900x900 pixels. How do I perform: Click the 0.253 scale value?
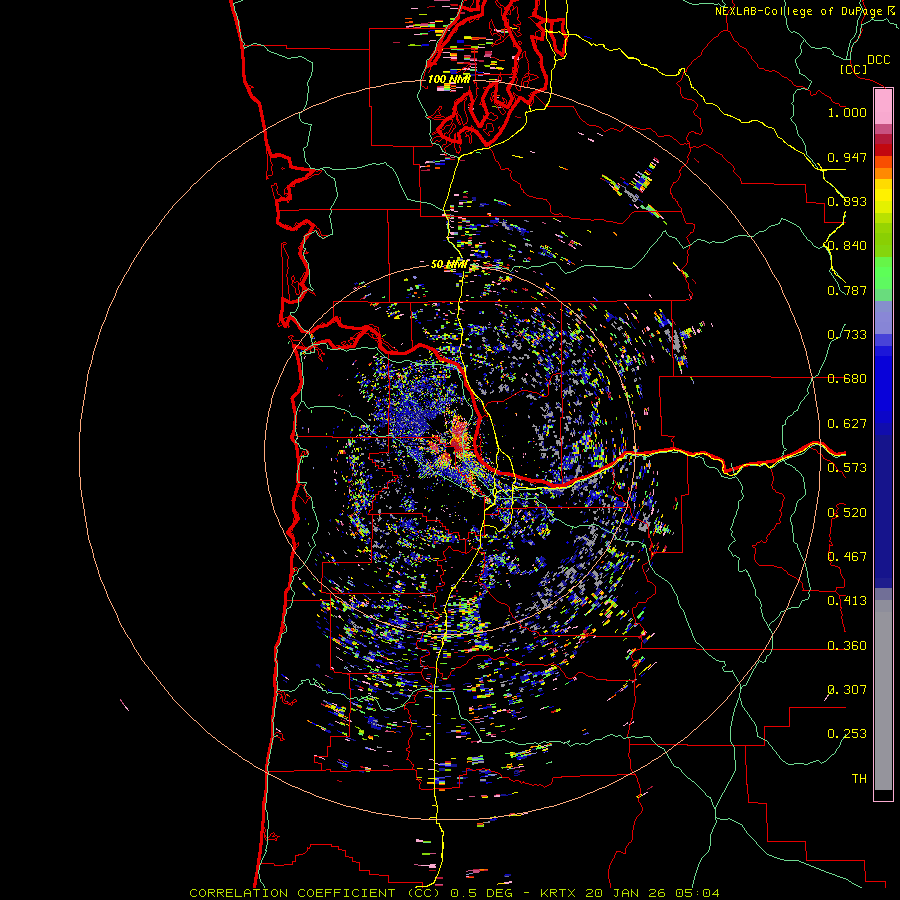coord(847,734)
